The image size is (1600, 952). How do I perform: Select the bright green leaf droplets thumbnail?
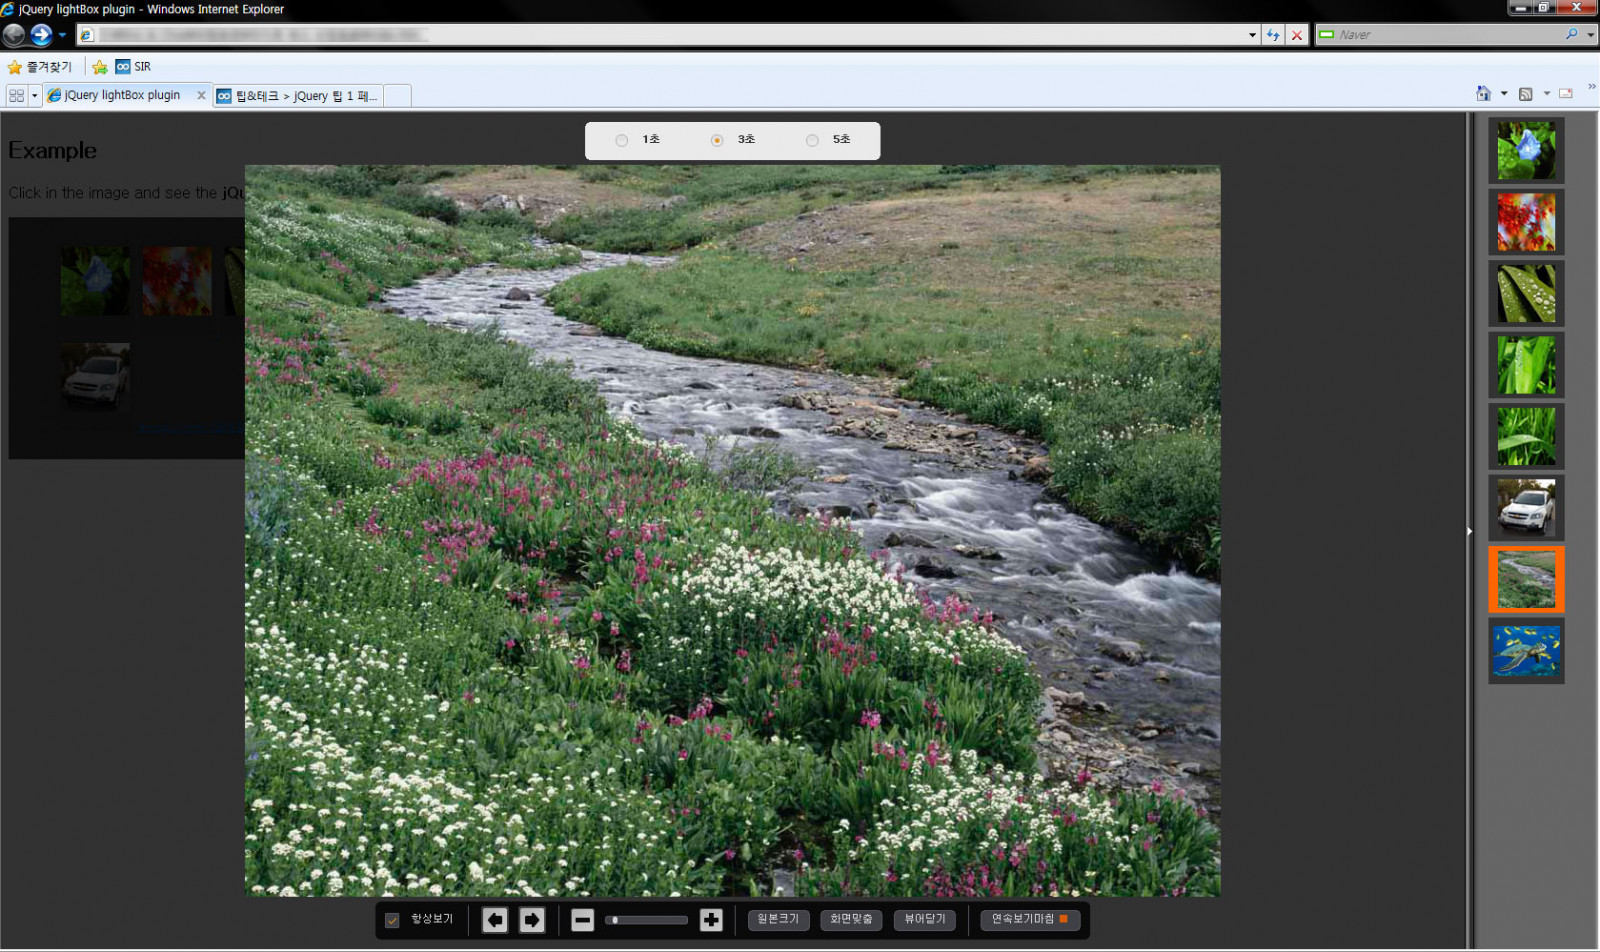1526,365
